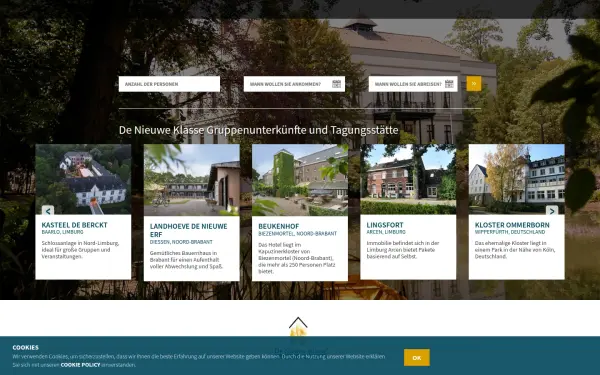Screen dimensions: 600x375
Task: Open the Kloster Ommerborn title link
Action: tap(512, 225)
